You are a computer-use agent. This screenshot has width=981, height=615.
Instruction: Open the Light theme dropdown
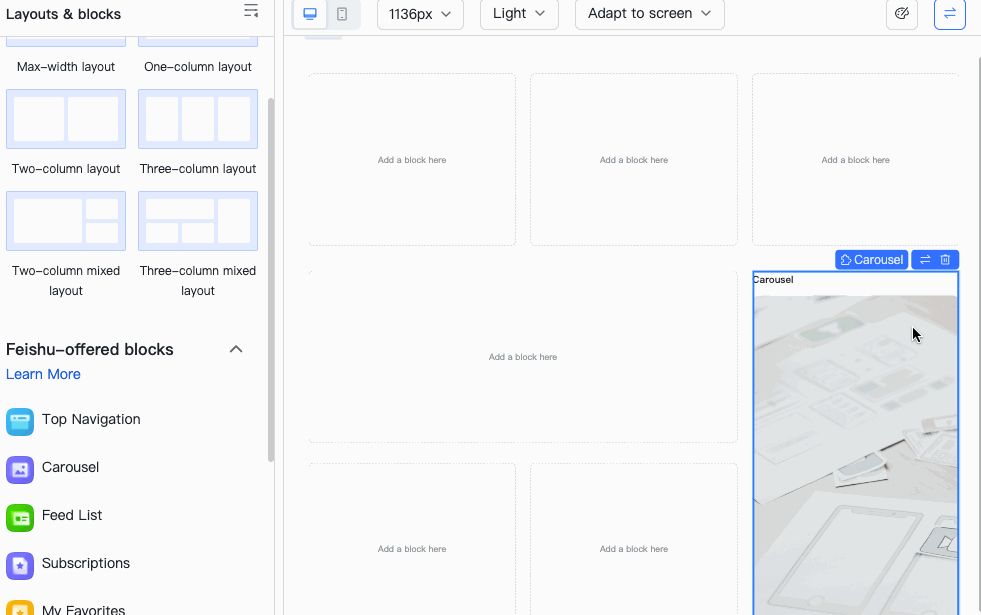pyautogui.click(x=518, y=14)
